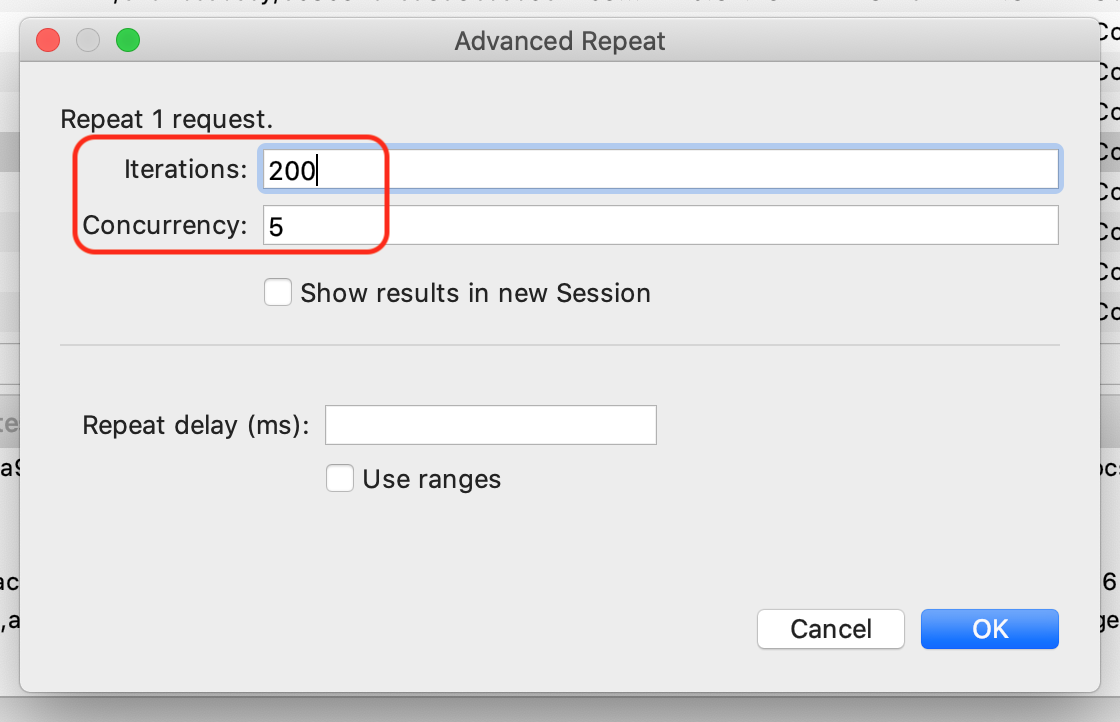The height and width of the screenshot is (722, 1120).
Task: Click the value 200 in Iterations
Action: point(291,171)
